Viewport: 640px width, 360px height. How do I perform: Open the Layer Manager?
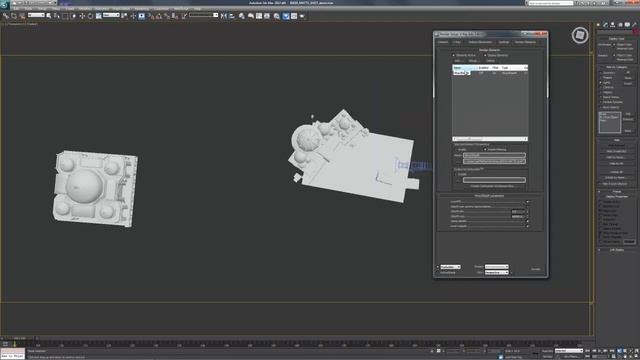click(x=242, y=16)
